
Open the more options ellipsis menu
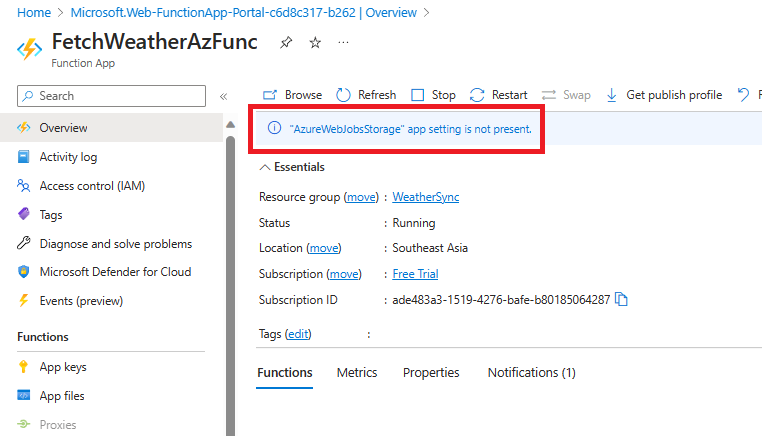(x=343, y=43)
